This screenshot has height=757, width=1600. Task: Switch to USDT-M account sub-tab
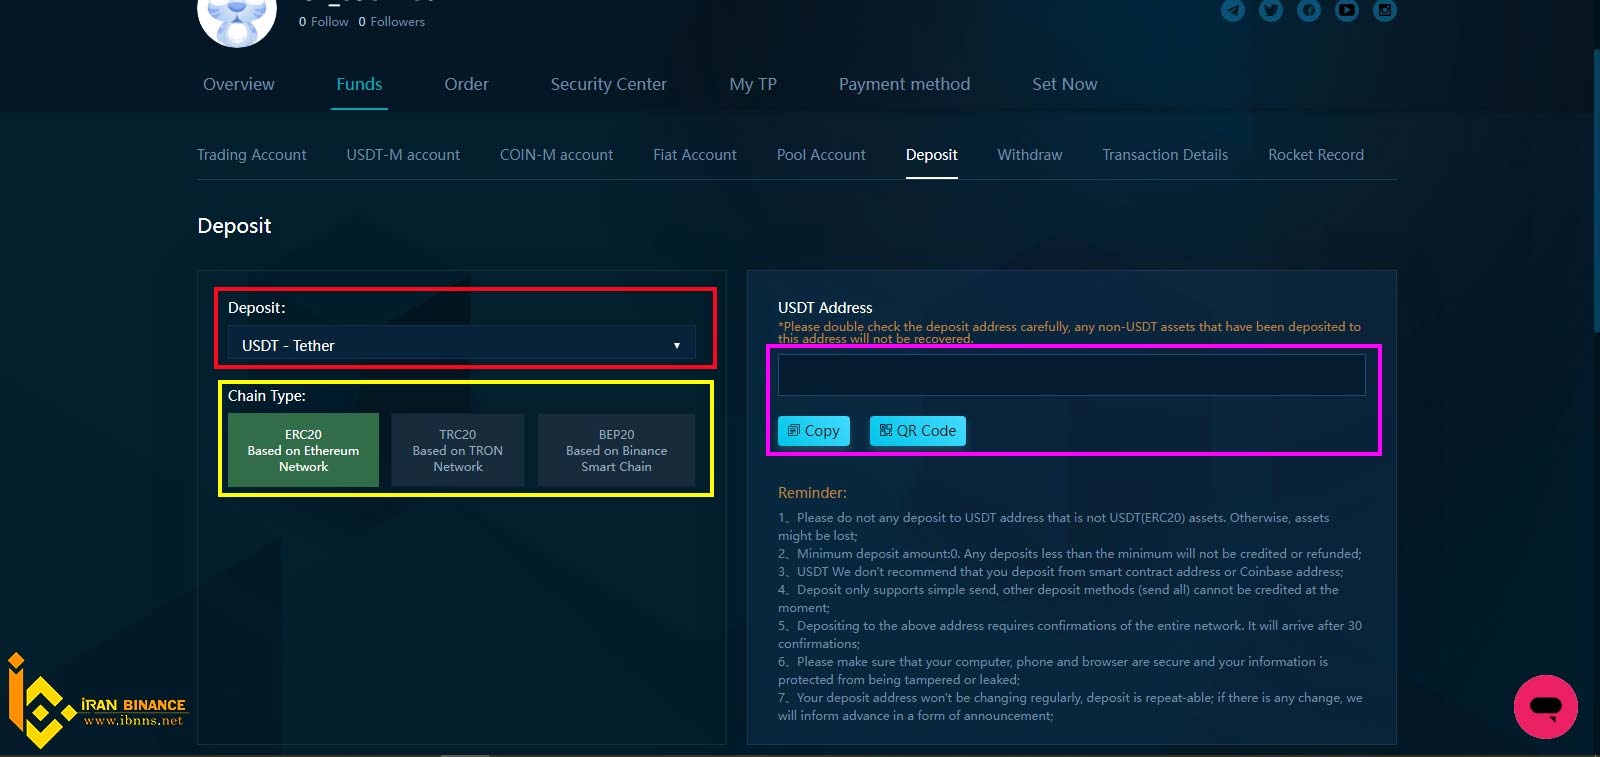pos(403,155)
